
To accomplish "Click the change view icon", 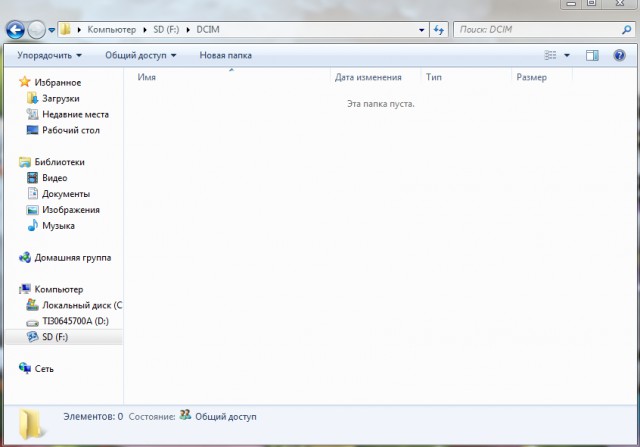I will tap(550, 55).
